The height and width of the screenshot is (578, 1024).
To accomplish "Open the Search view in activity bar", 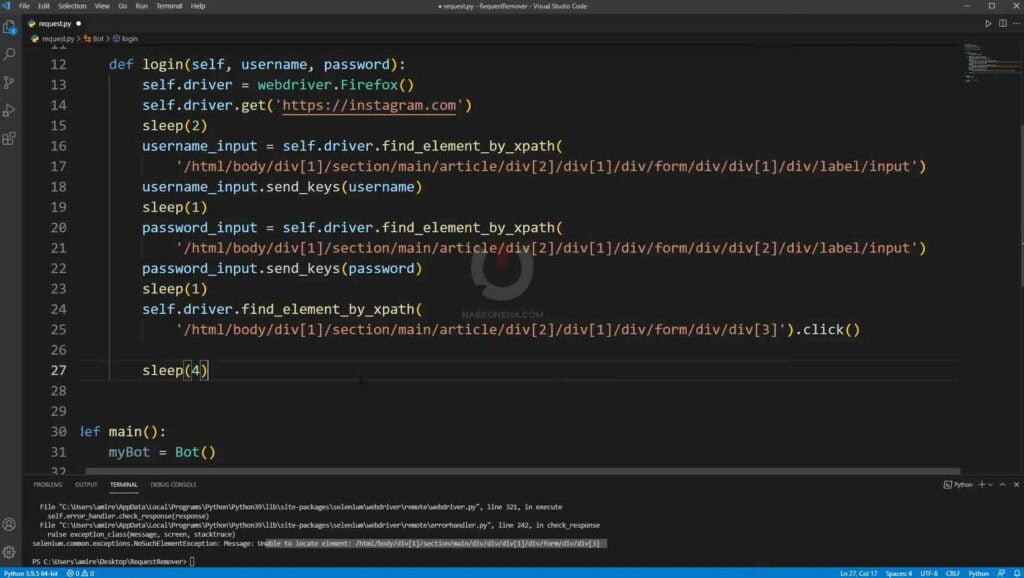I will 9,55.
